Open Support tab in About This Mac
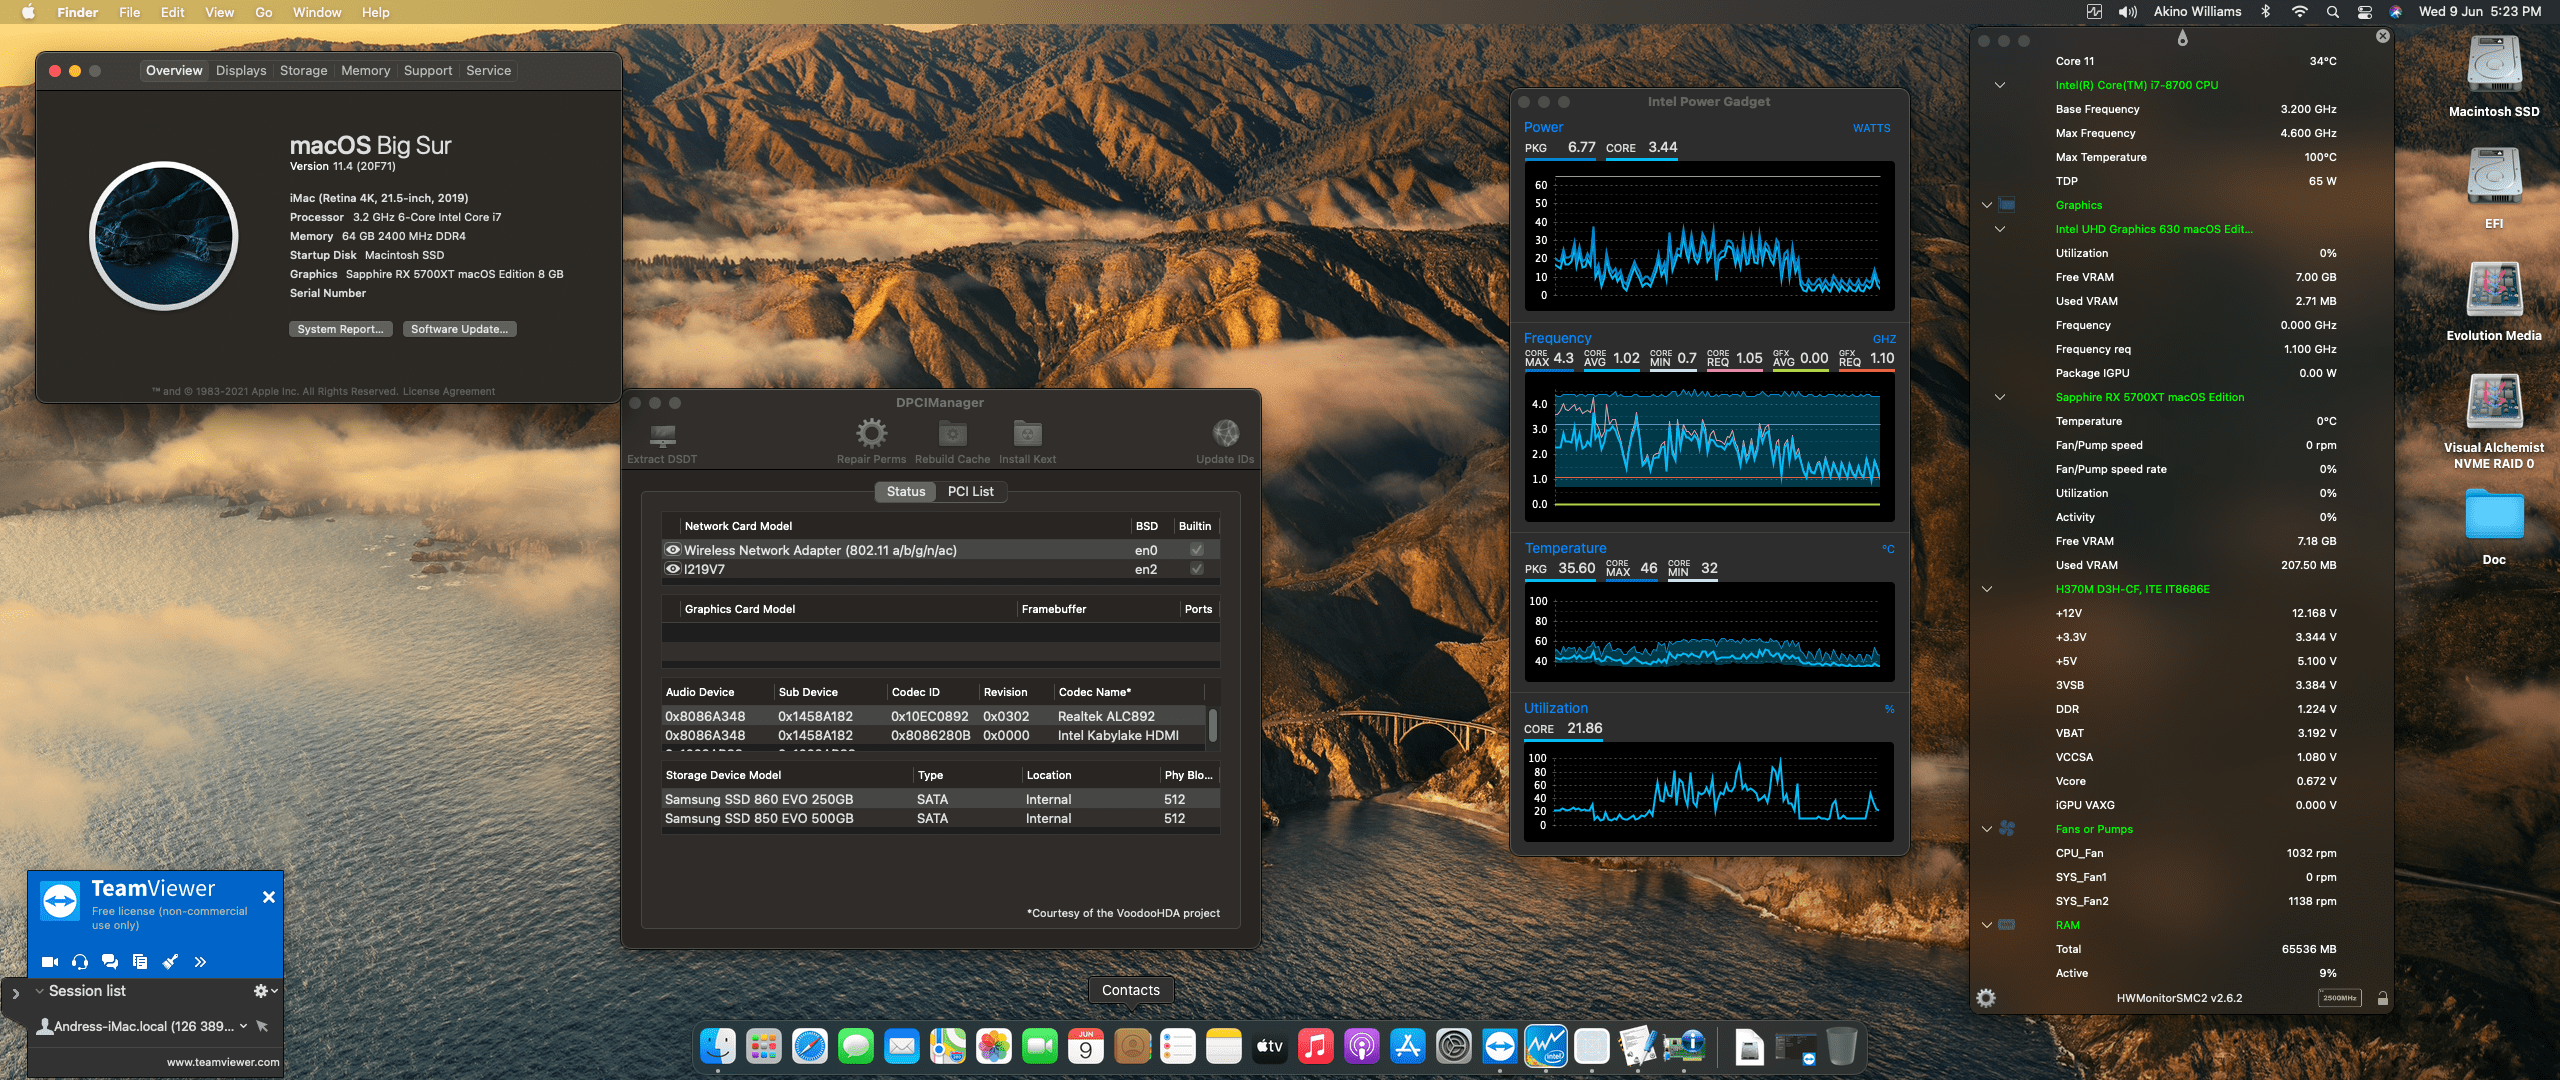 tap(428, 71)
